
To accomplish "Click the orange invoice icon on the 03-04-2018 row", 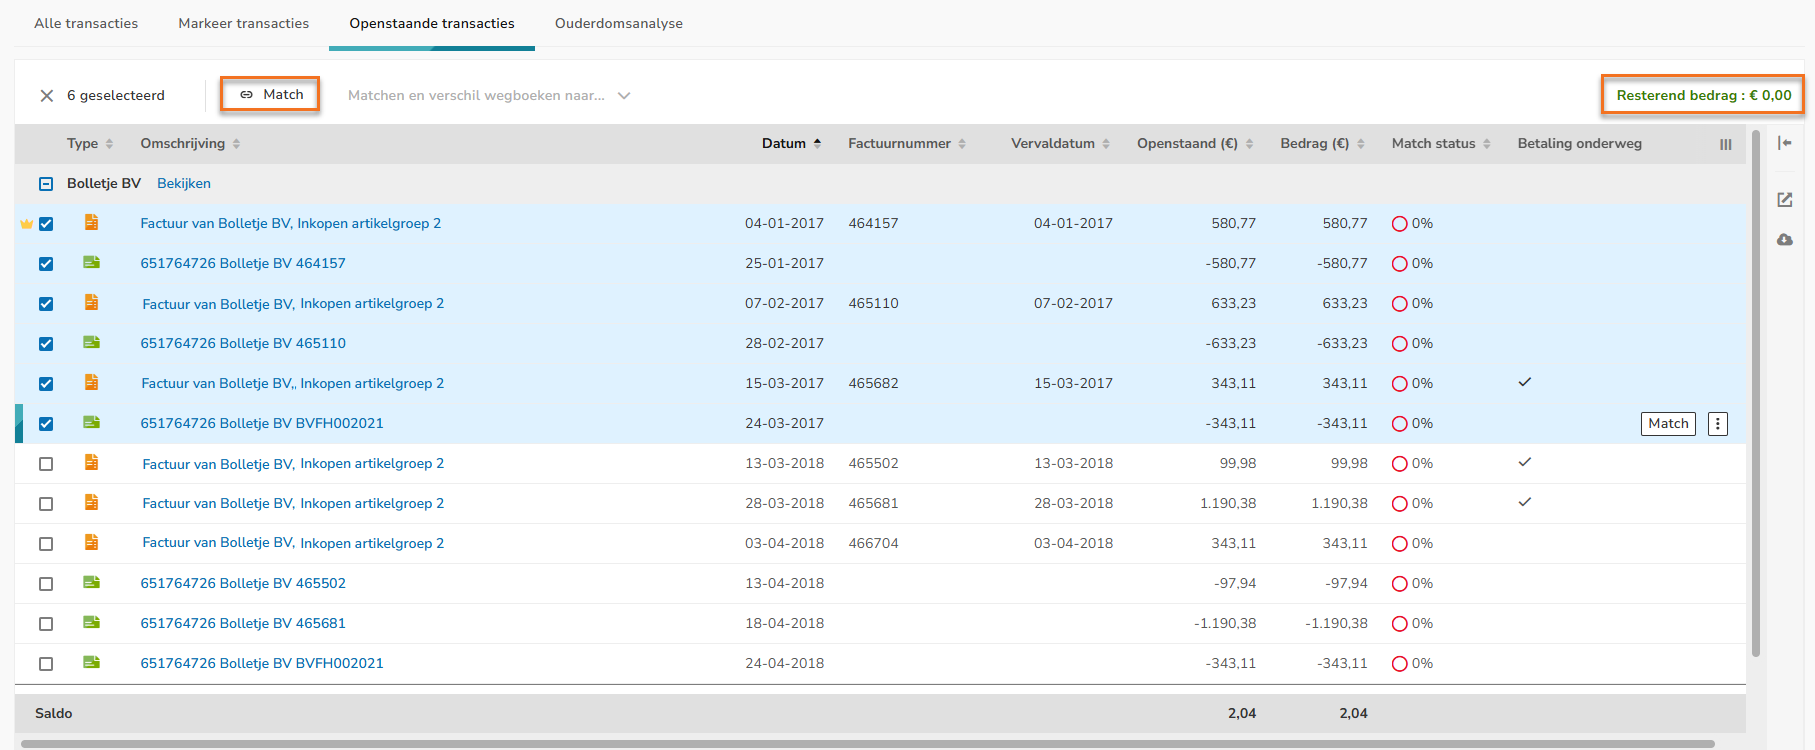I will [91, 542].
